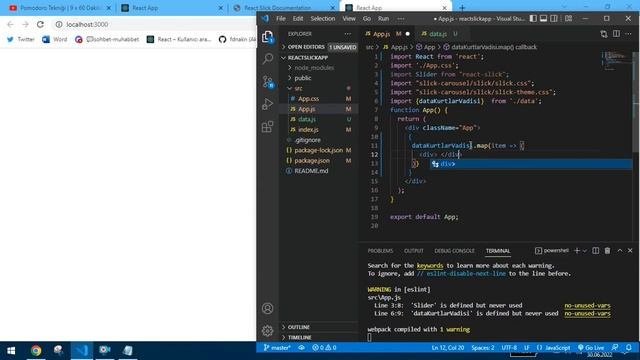
Task: Select the App.js editor tab
Action: (387, 34)
